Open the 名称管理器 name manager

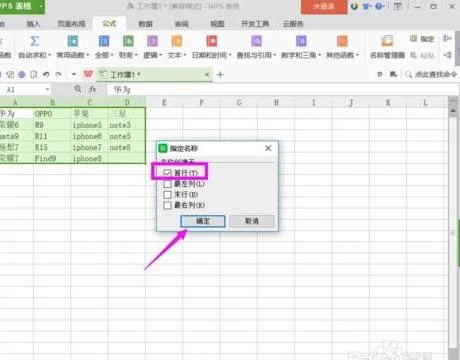point(387,46)
